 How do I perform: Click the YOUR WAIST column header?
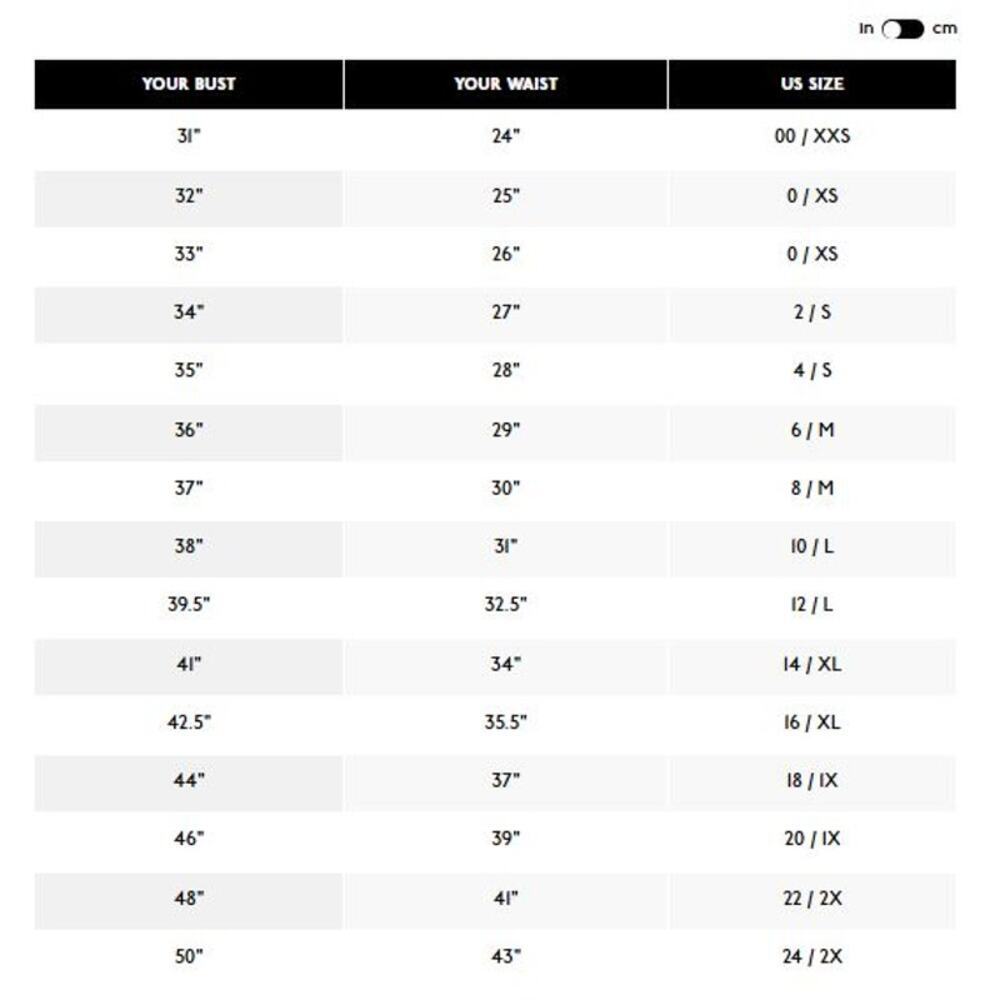[506, 84]
